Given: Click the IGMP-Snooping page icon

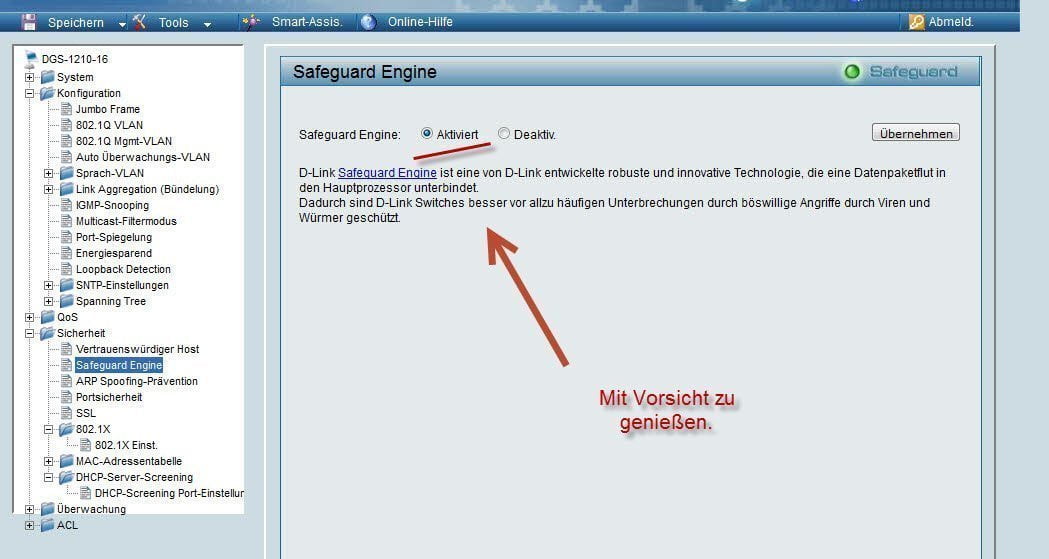Looking at the screenshot, I should coord(66,205).
